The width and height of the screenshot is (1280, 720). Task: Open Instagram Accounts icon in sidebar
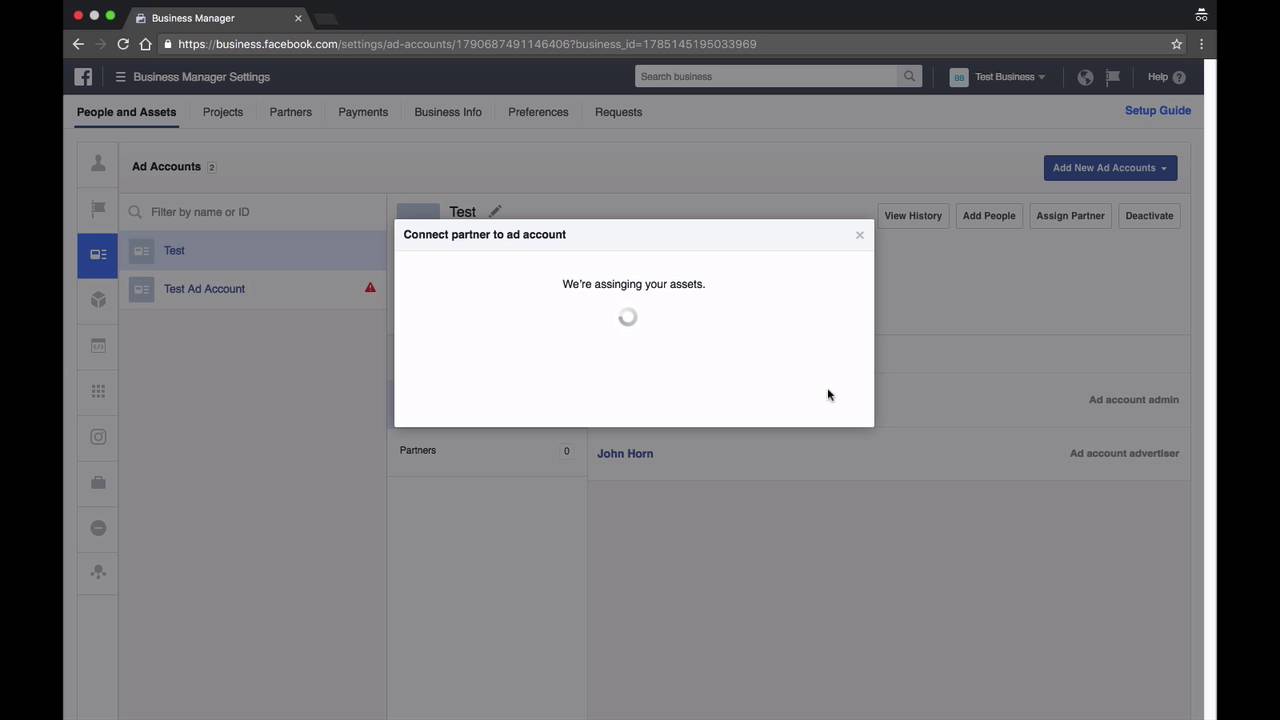[x=98, y=437]
